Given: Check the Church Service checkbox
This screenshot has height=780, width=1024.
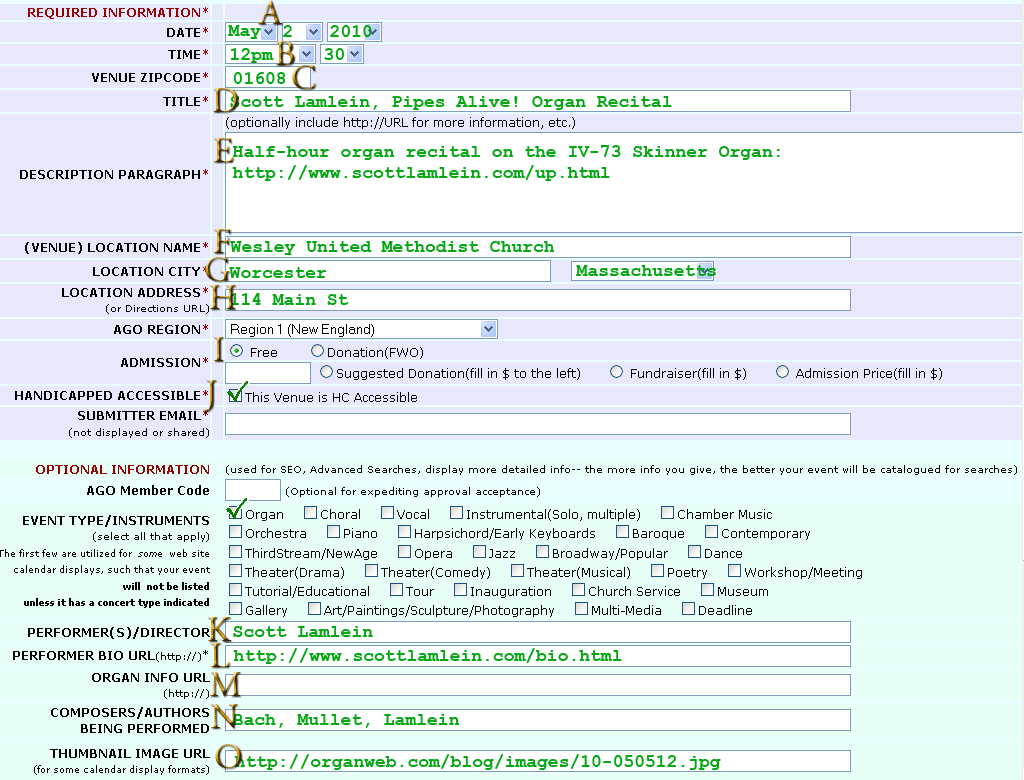Looking at the screenshot, I should tap(578, 590).
